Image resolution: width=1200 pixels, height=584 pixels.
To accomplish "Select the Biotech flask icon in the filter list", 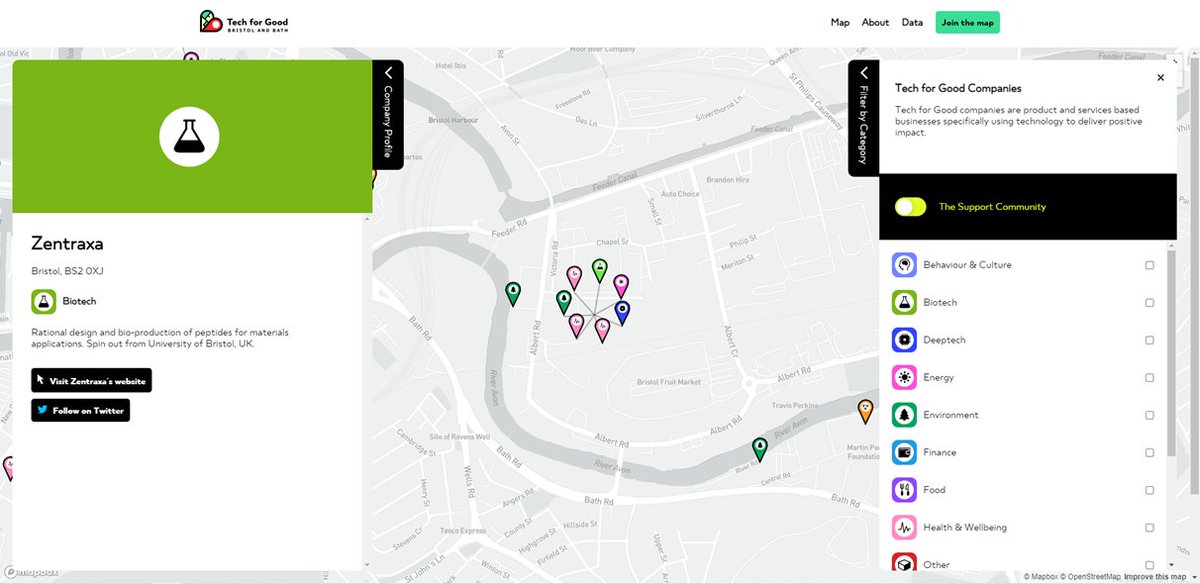I will [903, 302].
